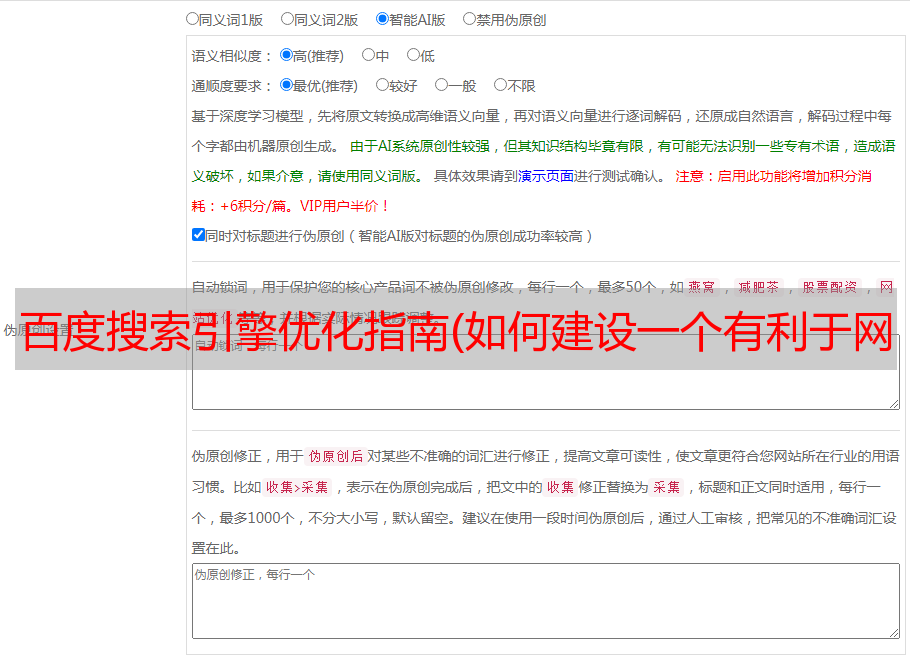Set 通顺度要求 to 较好
Viewport: 911px width, 658px height.
pyautogui.click(x=382, y=85)
